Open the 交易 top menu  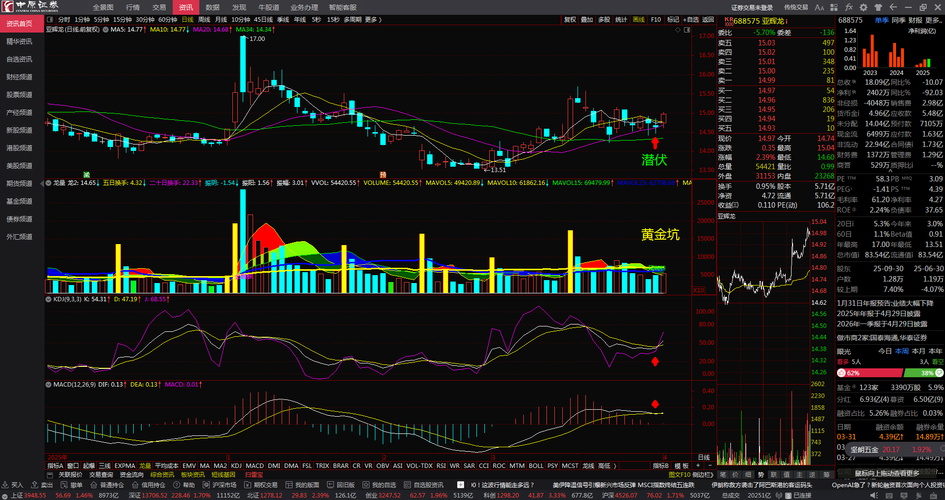point(159,7)
